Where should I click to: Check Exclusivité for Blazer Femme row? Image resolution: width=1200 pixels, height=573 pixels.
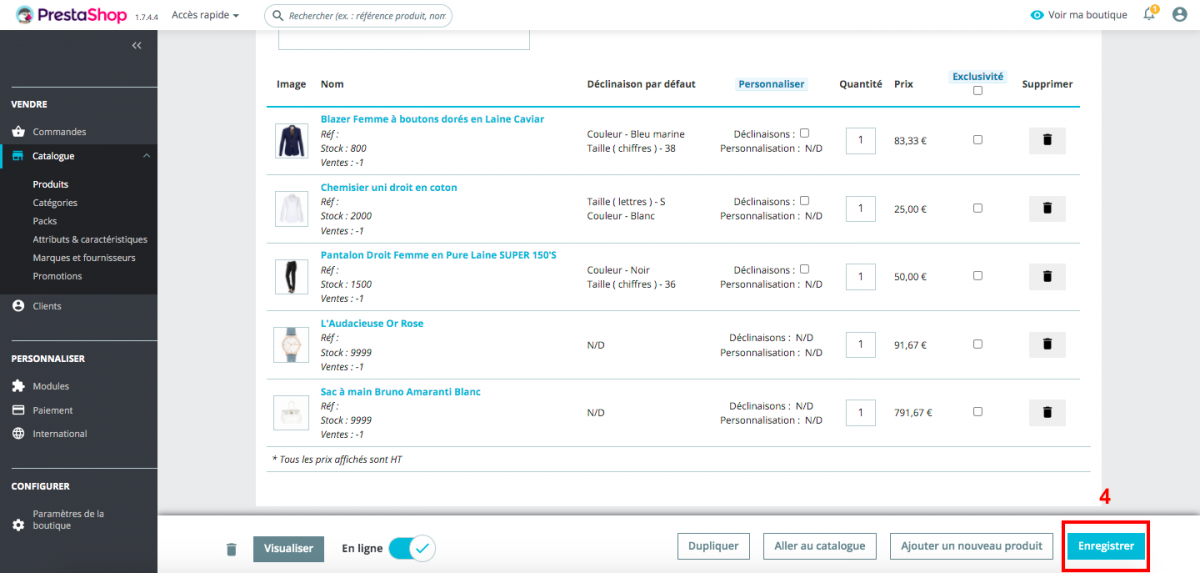coord(977,140)
